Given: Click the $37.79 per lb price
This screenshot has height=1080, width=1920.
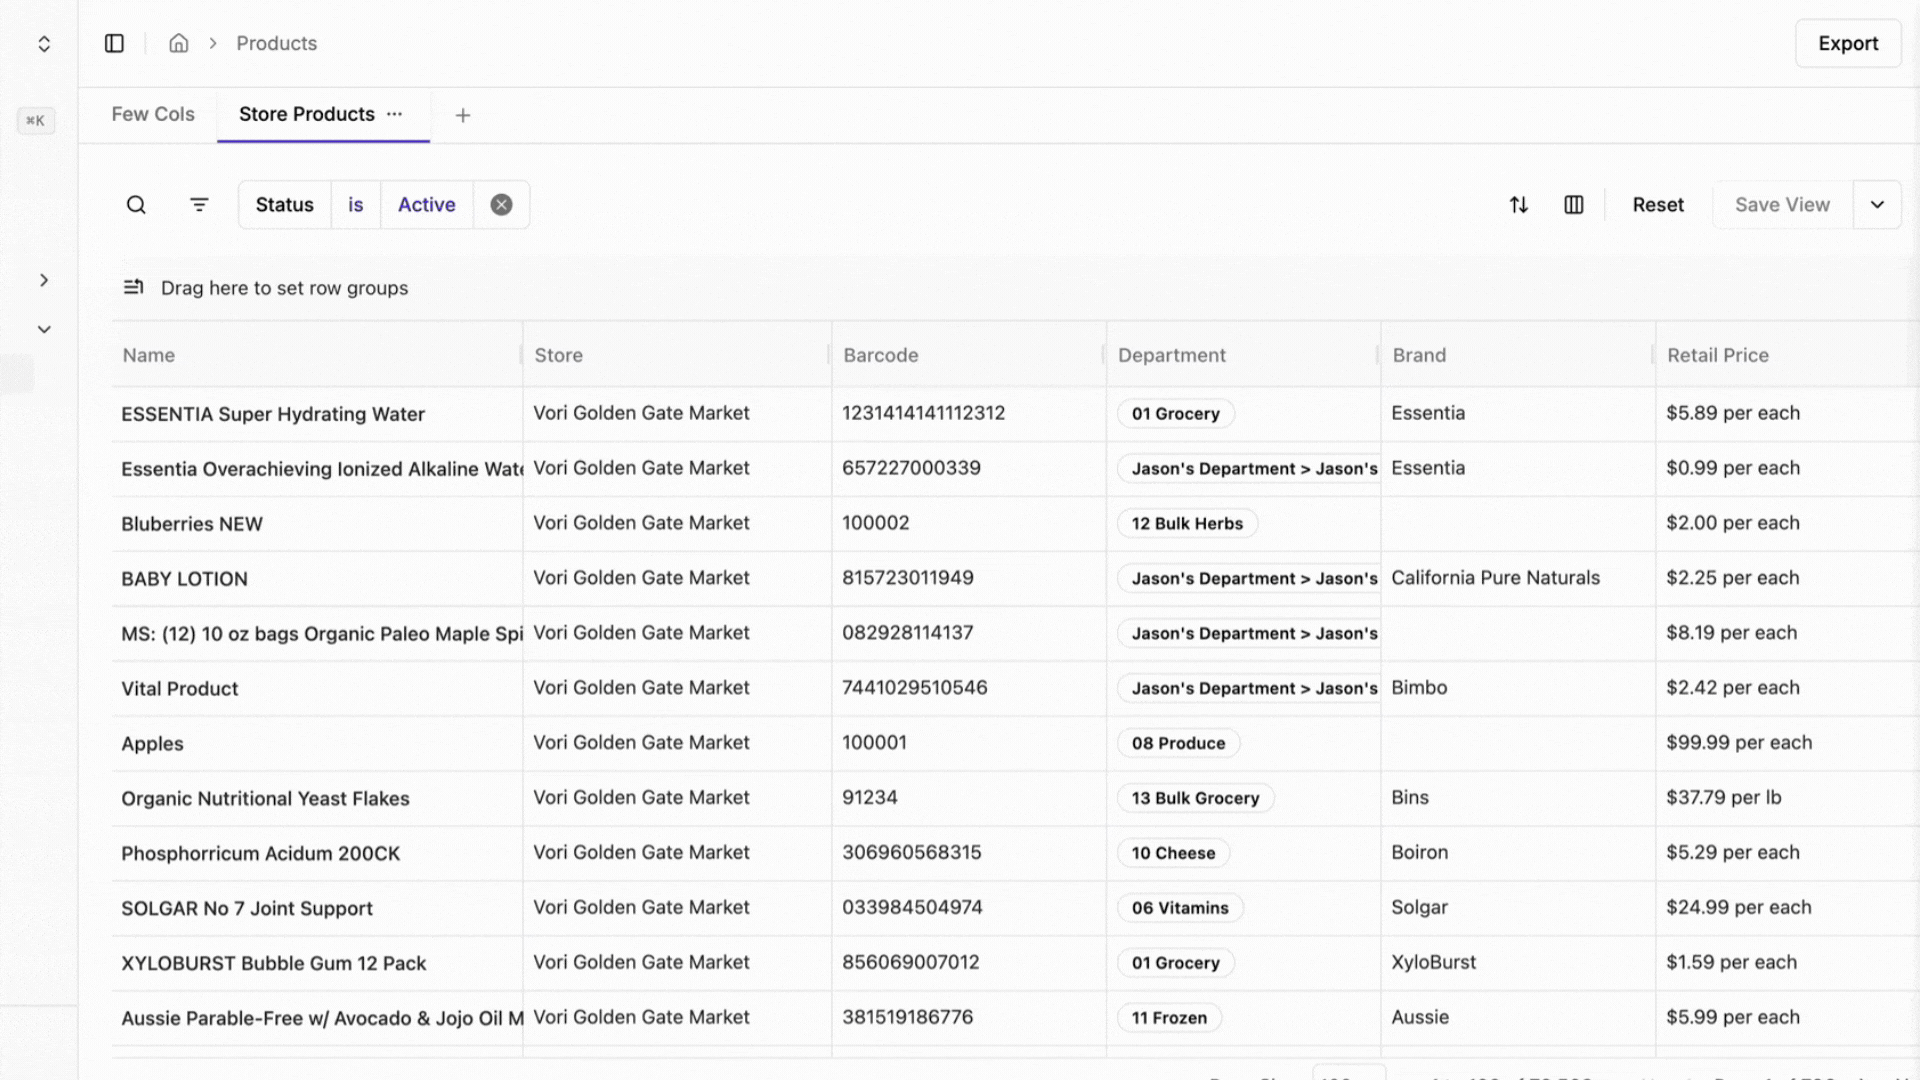Looking at the screenshot, I should 1723,798.
